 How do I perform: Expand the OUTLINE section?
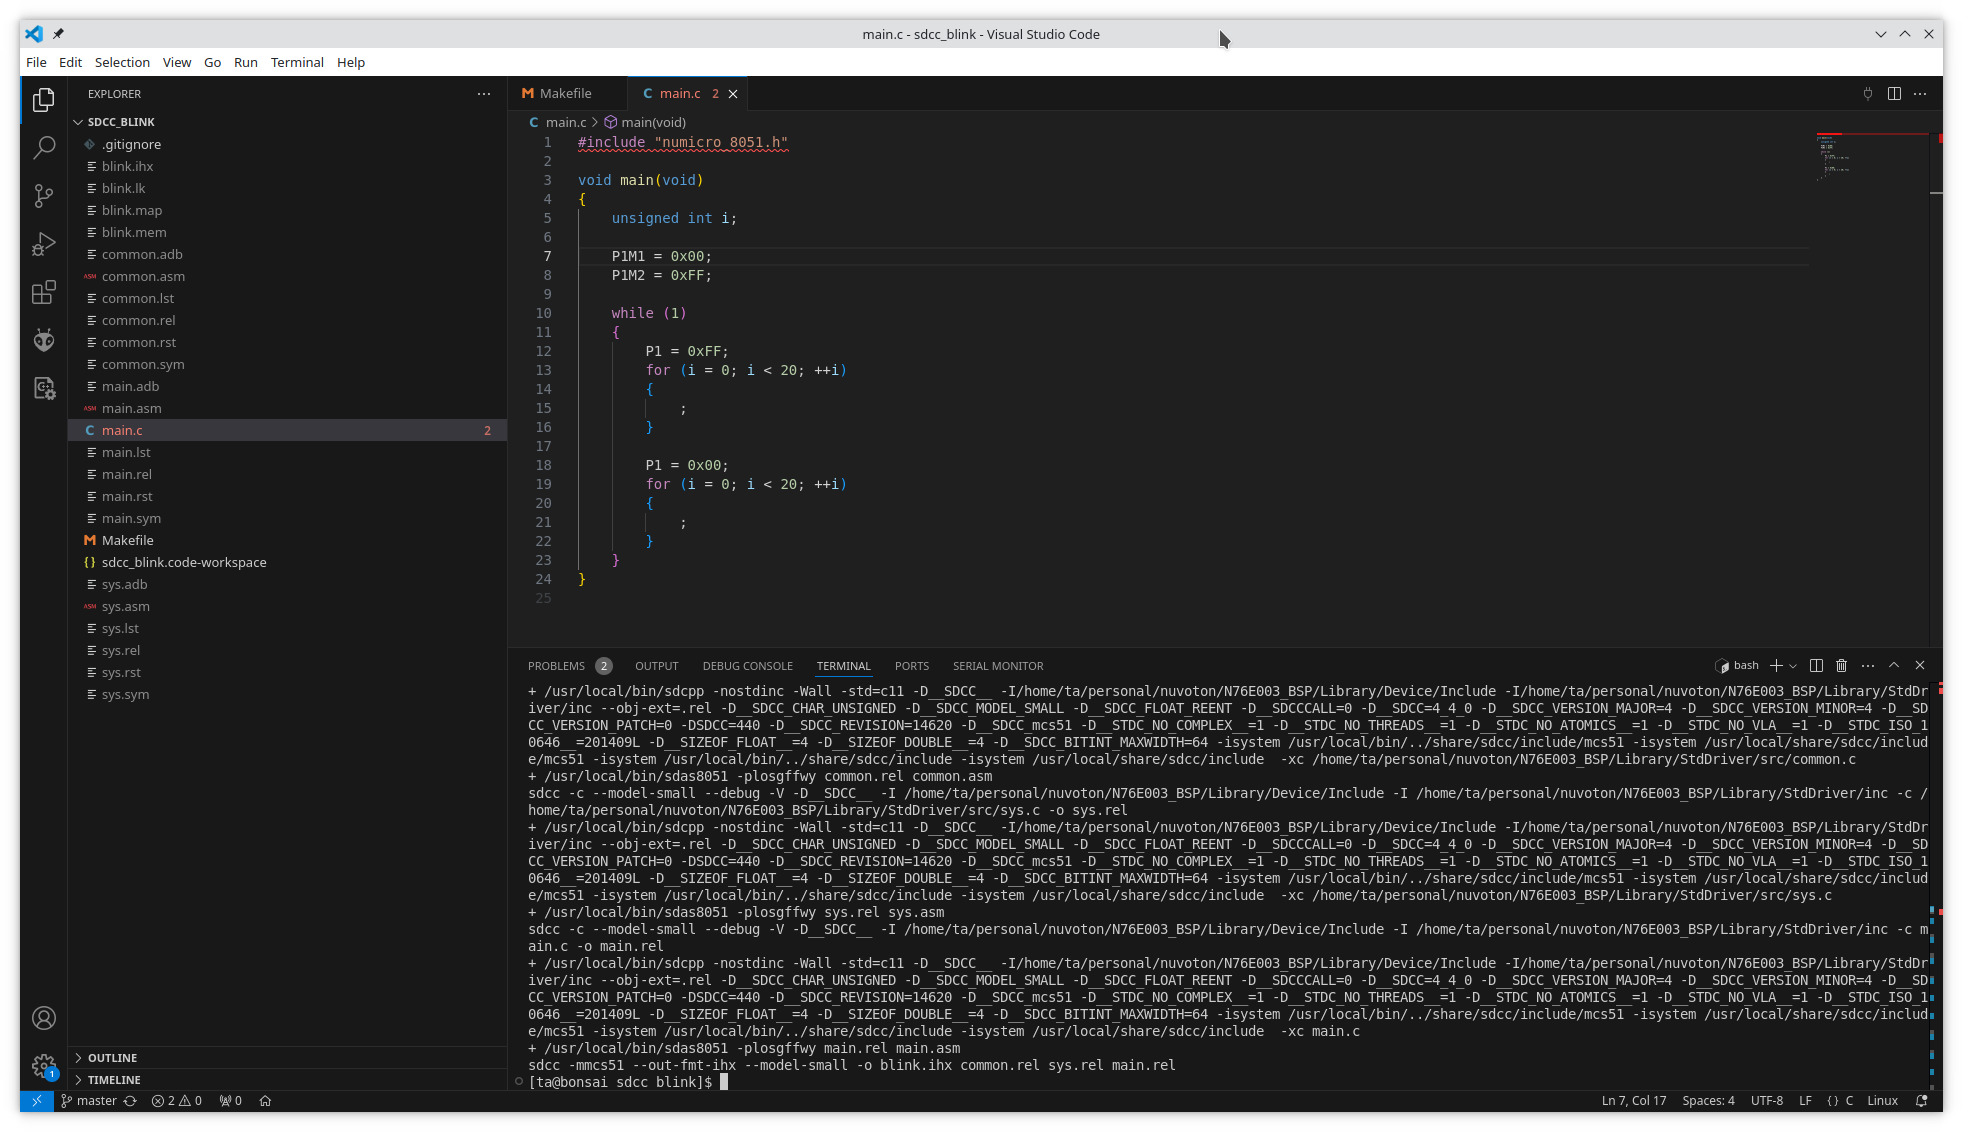pyautogui.click(x=112, y=1058)
